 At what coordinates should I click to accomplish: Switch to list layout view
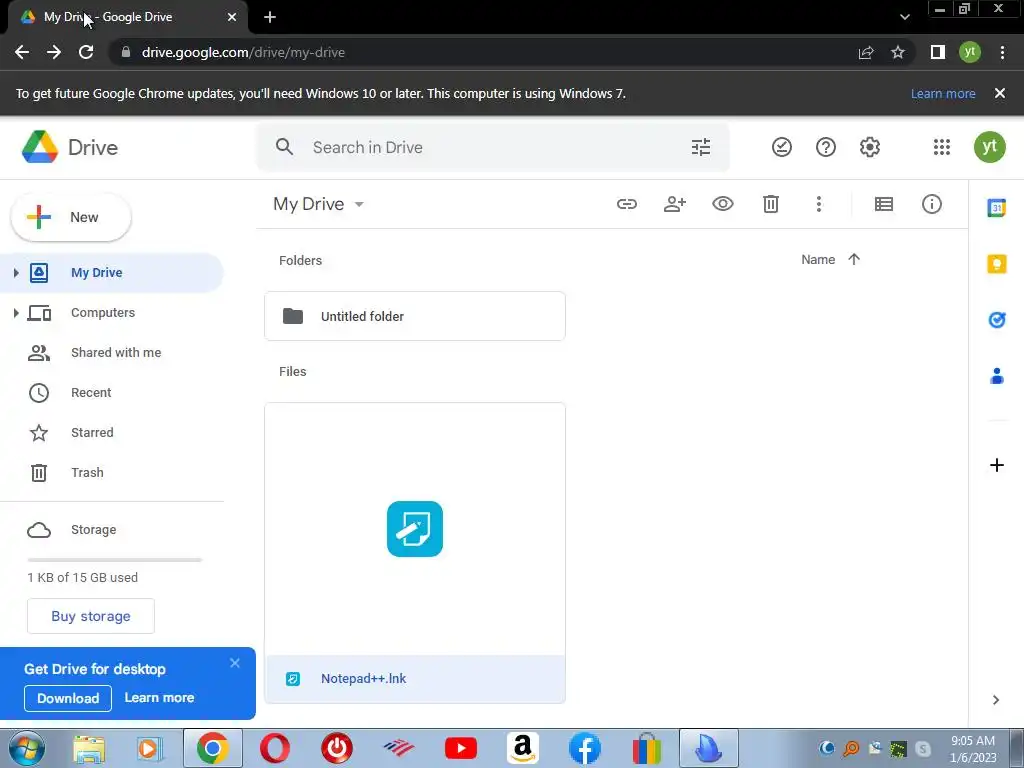pos(884,204)
